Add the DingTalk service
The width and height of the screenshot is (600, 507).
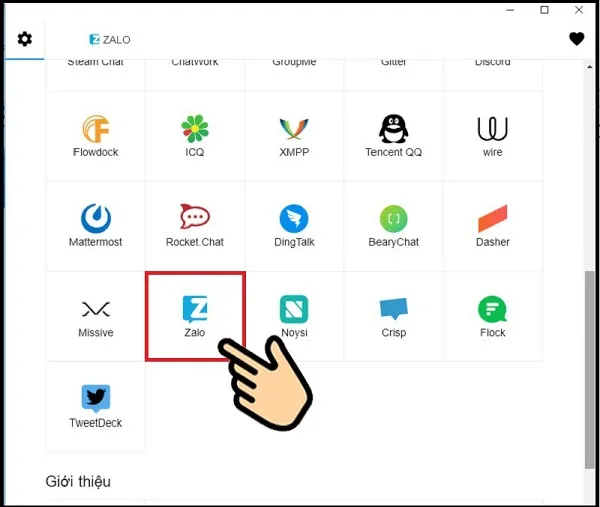click(x=294, y=219)
